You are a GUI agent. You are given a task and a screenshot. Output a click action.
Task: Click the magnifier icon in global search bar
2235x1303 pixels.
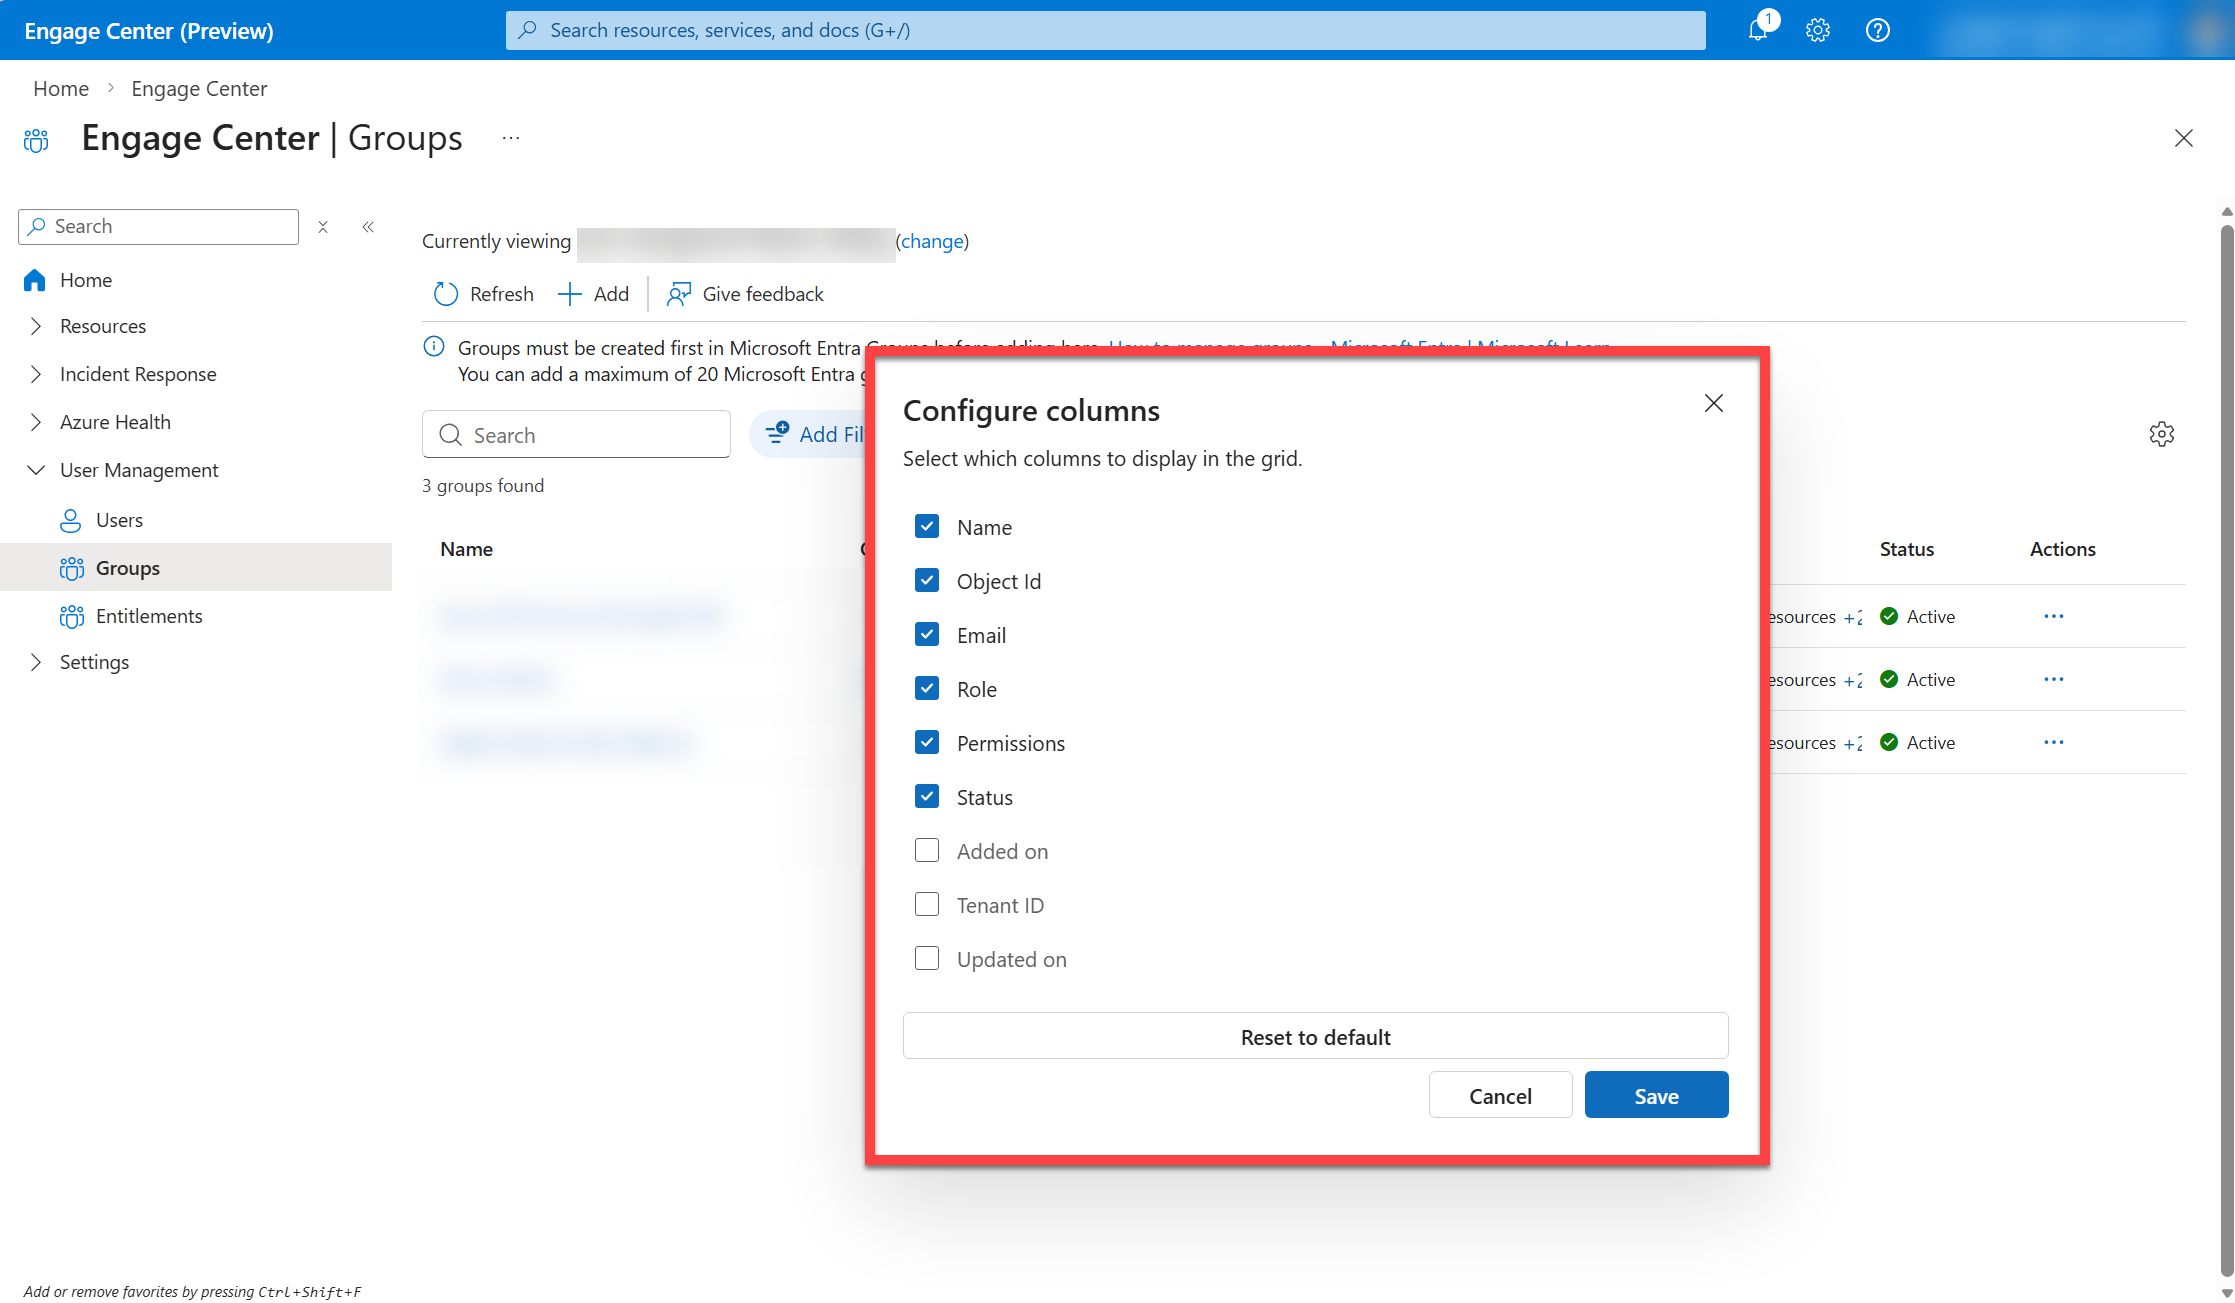[528, 30]
